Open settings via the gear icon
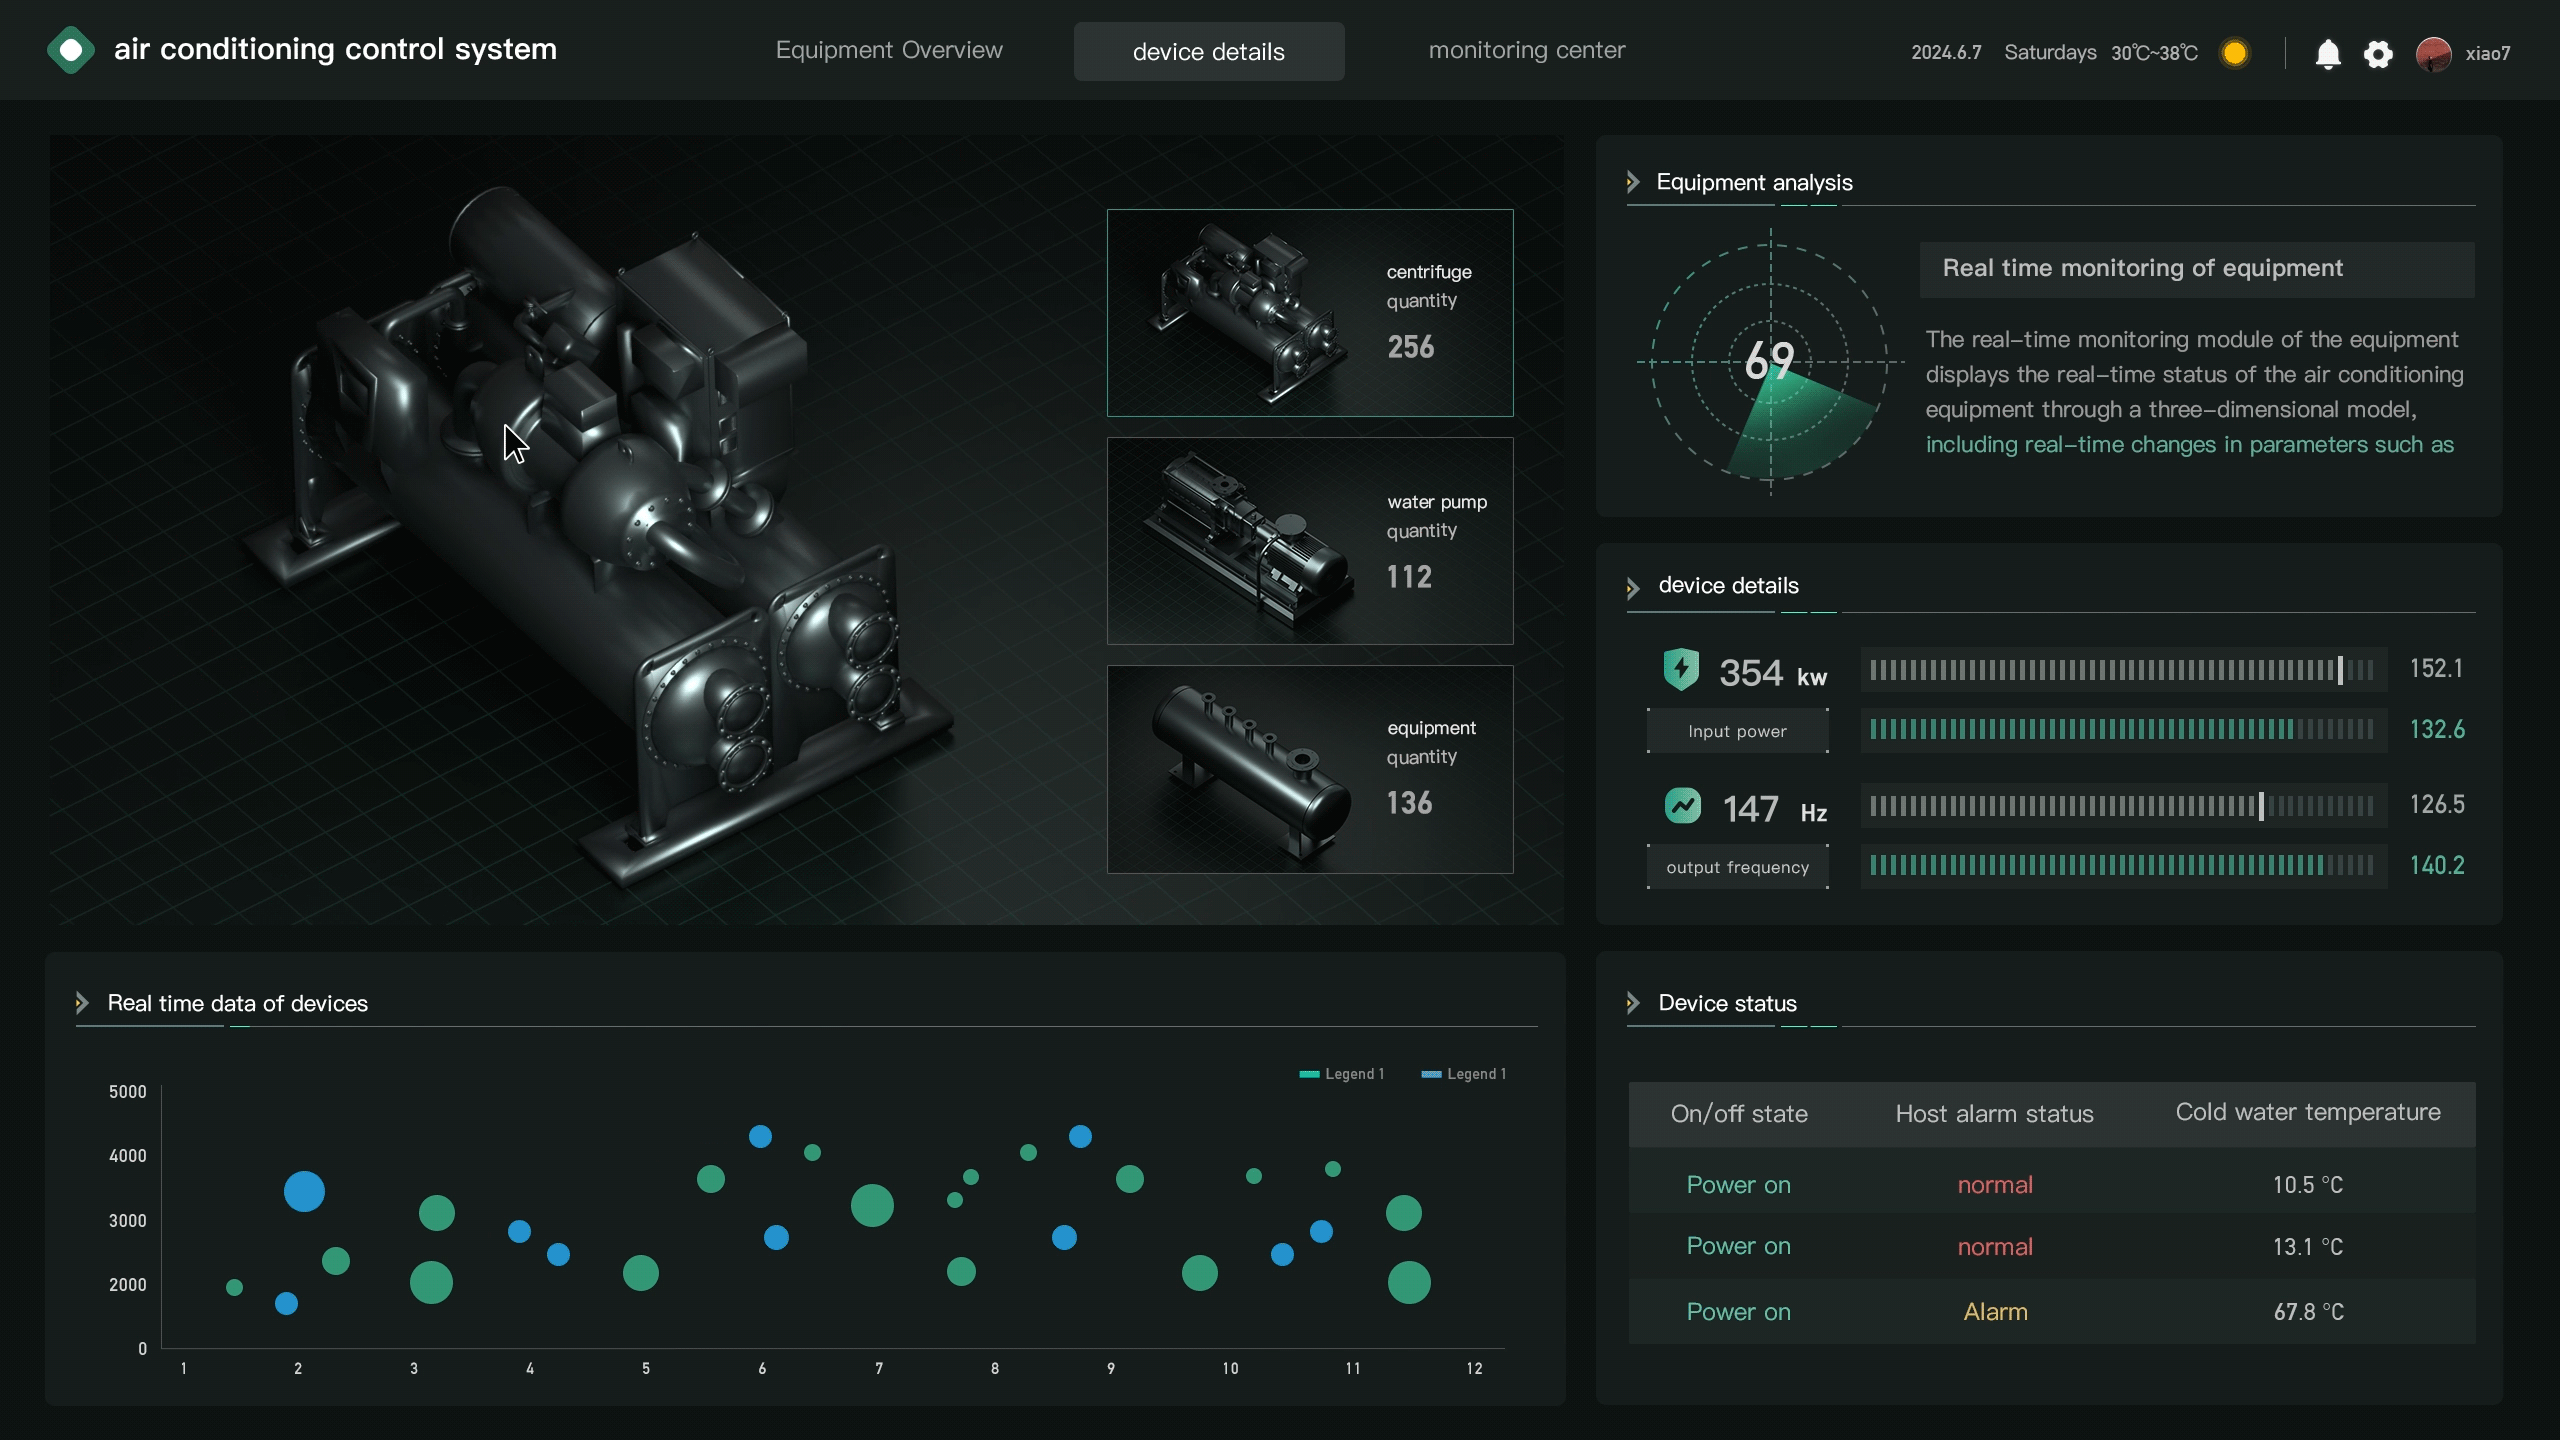 2378,54
